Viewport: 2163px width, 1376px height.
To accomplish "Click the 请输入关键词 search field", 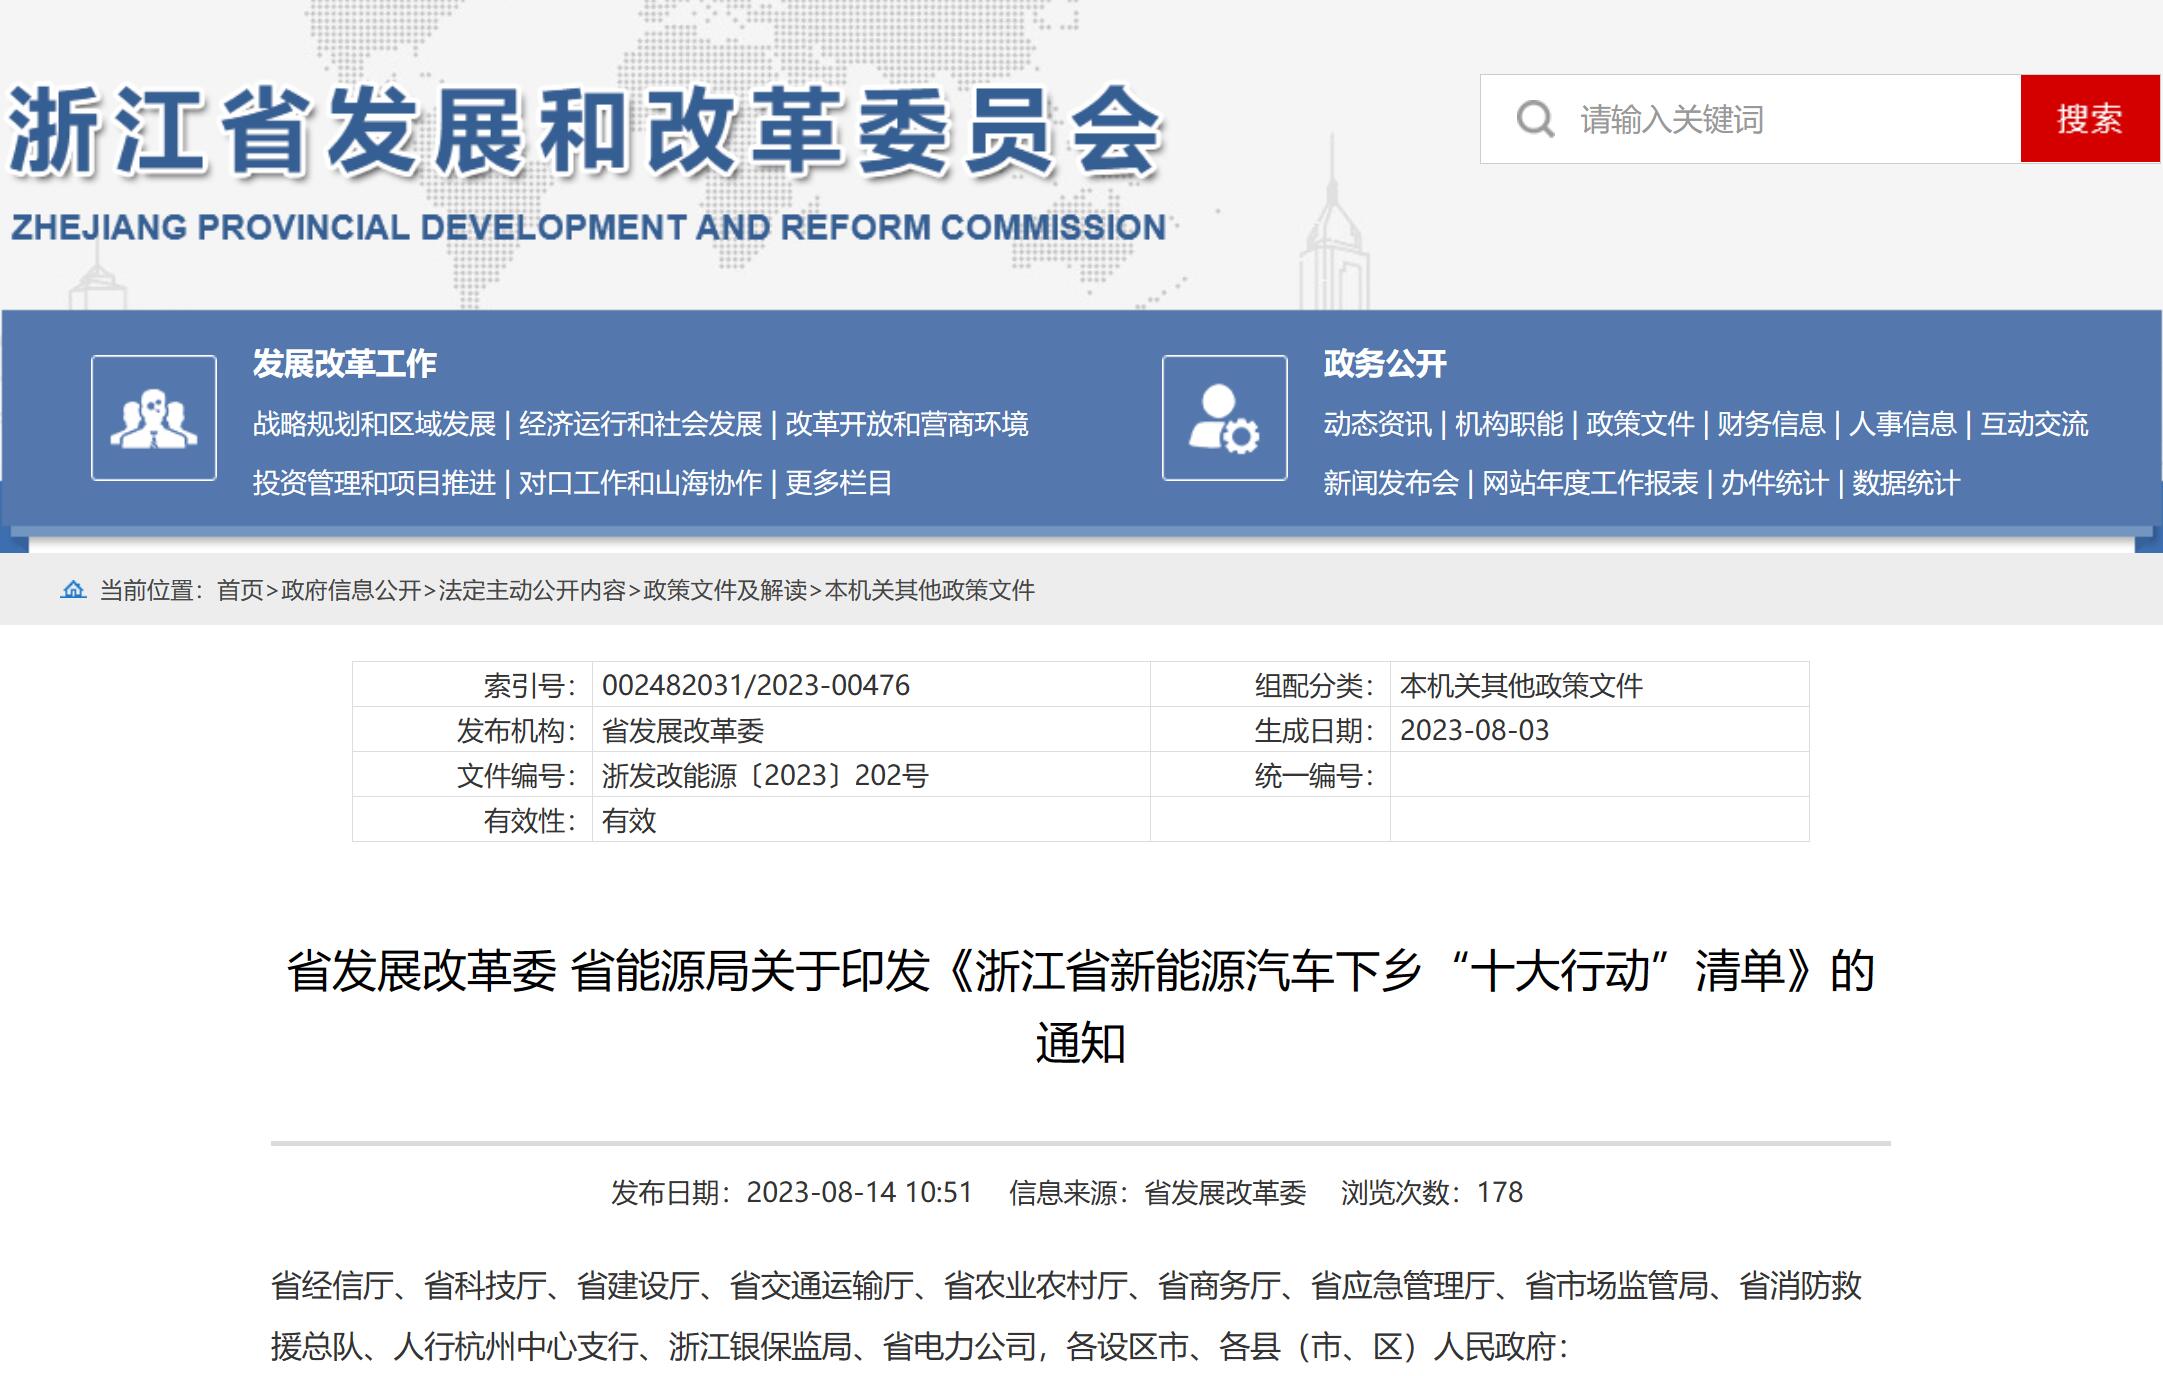I will [x=1750, y=119].
